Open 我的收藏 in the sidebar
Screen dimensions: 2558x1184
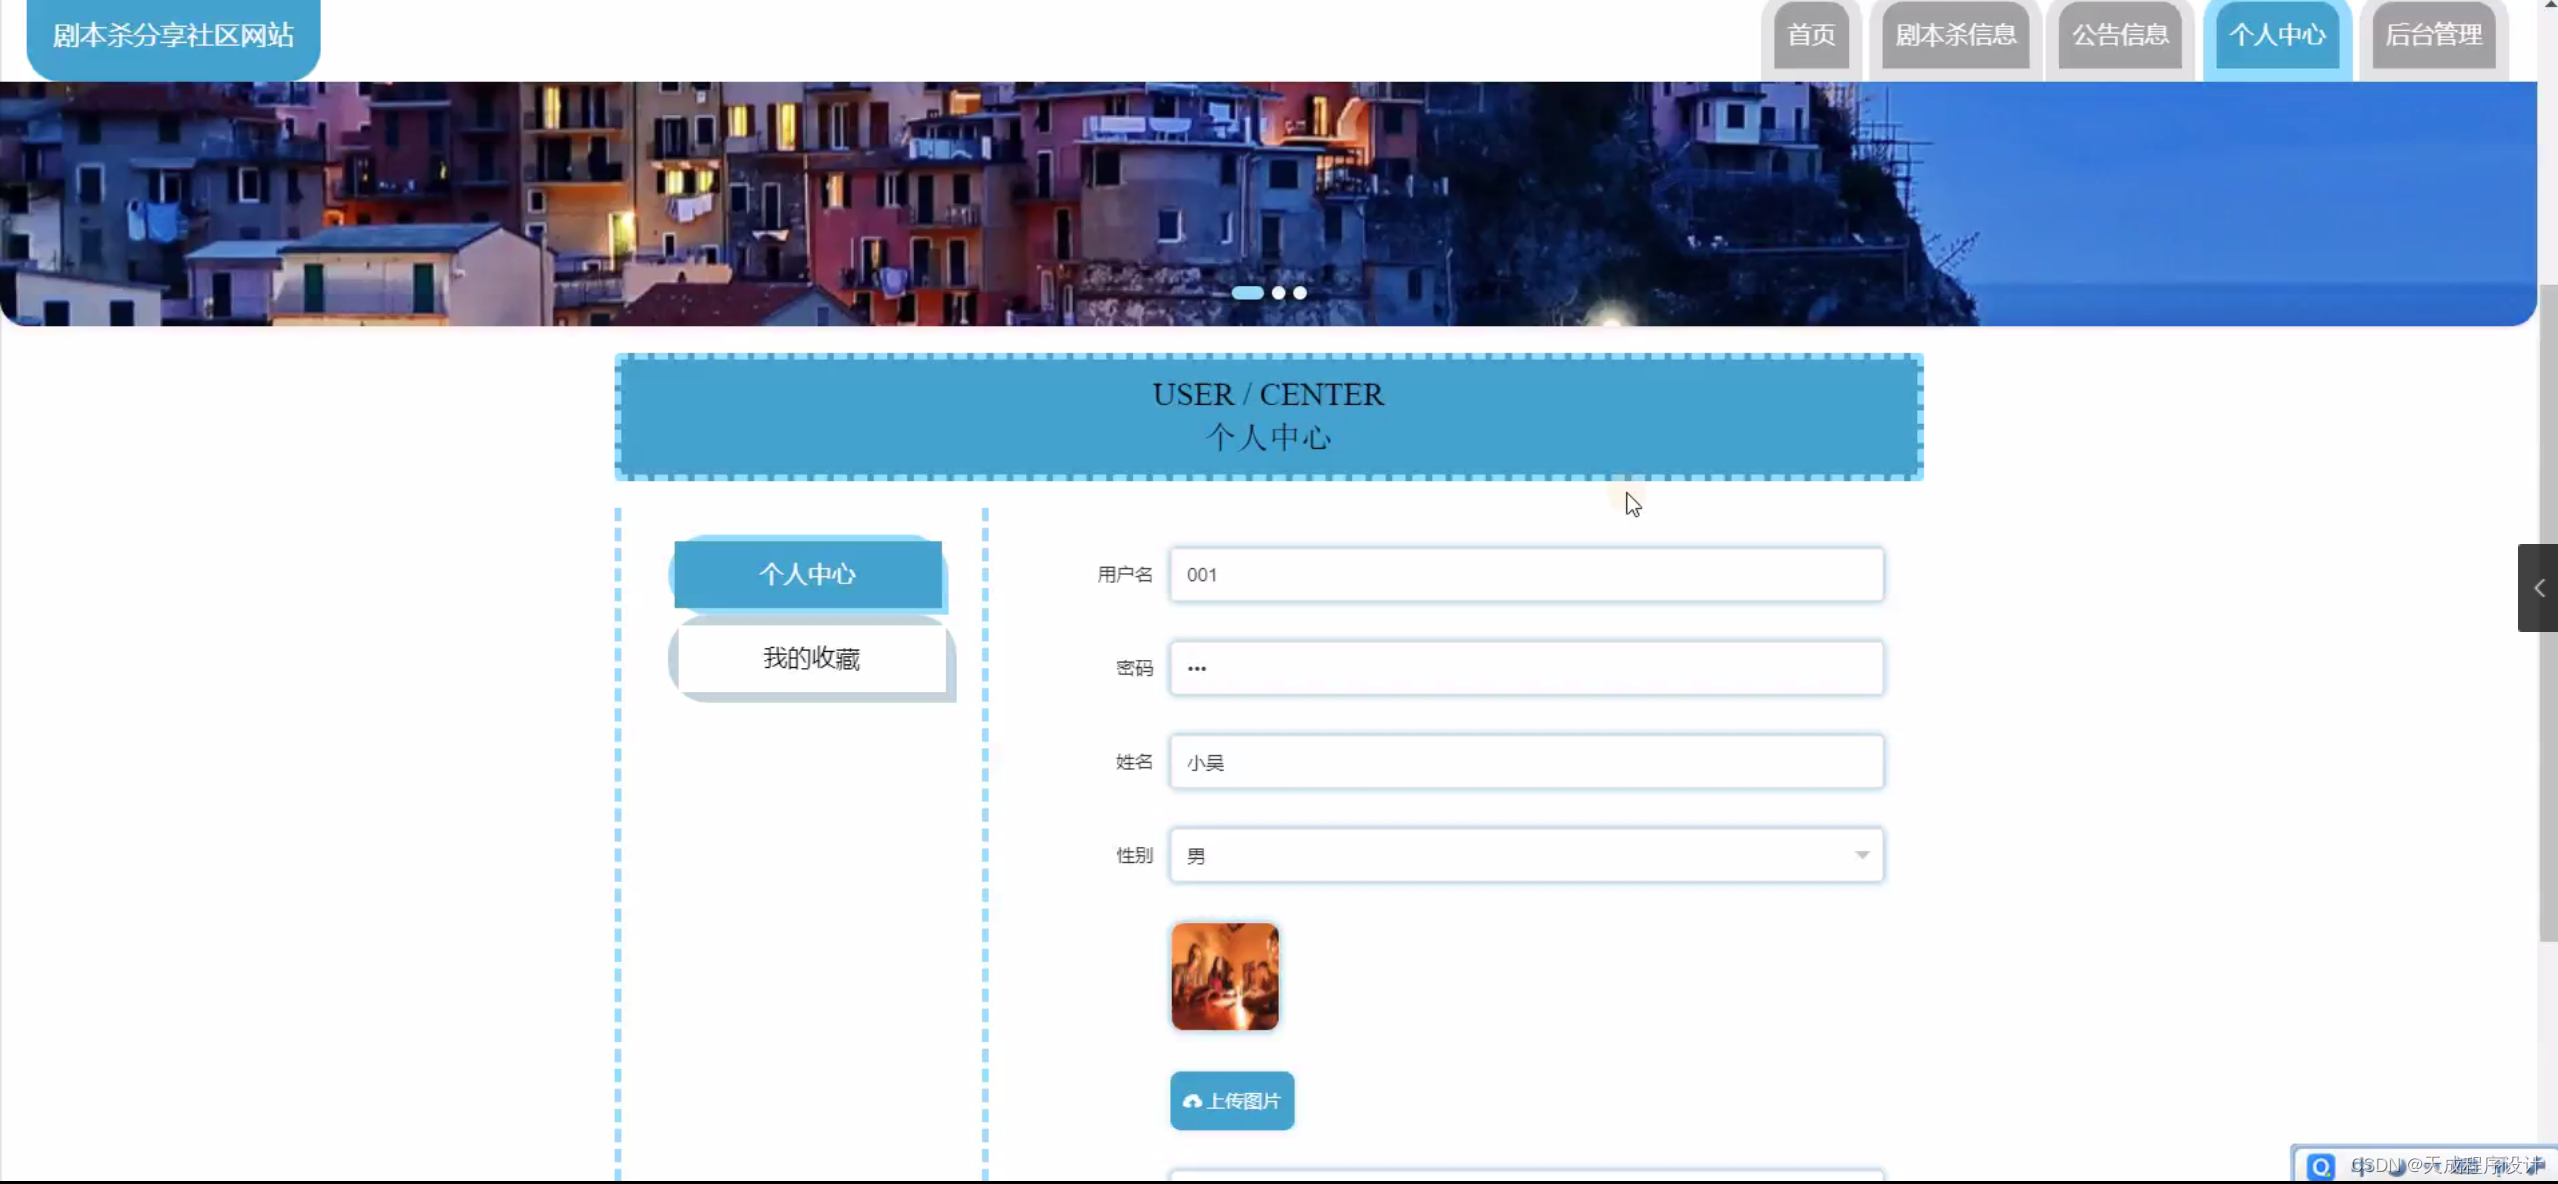click(811, 658)
